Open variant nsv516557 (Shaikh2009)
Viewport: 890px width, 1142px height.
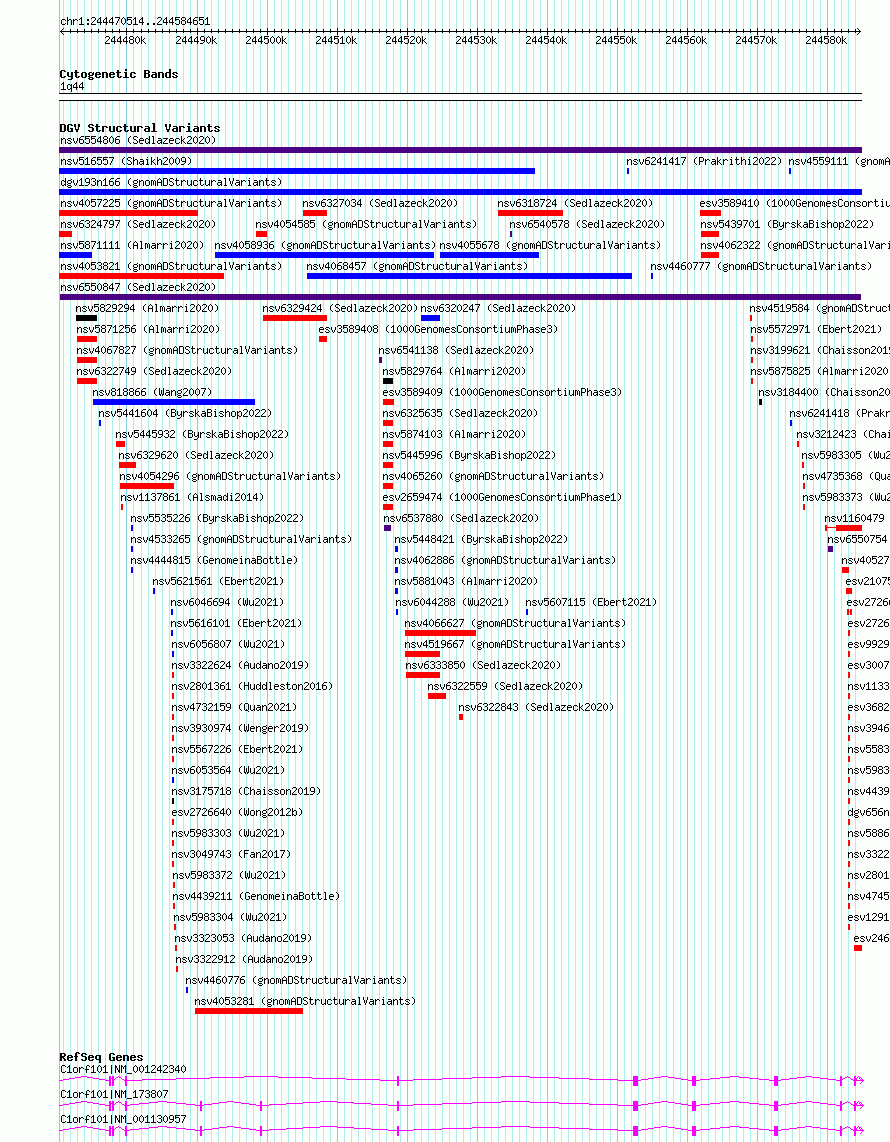click(x=126, y=161)
